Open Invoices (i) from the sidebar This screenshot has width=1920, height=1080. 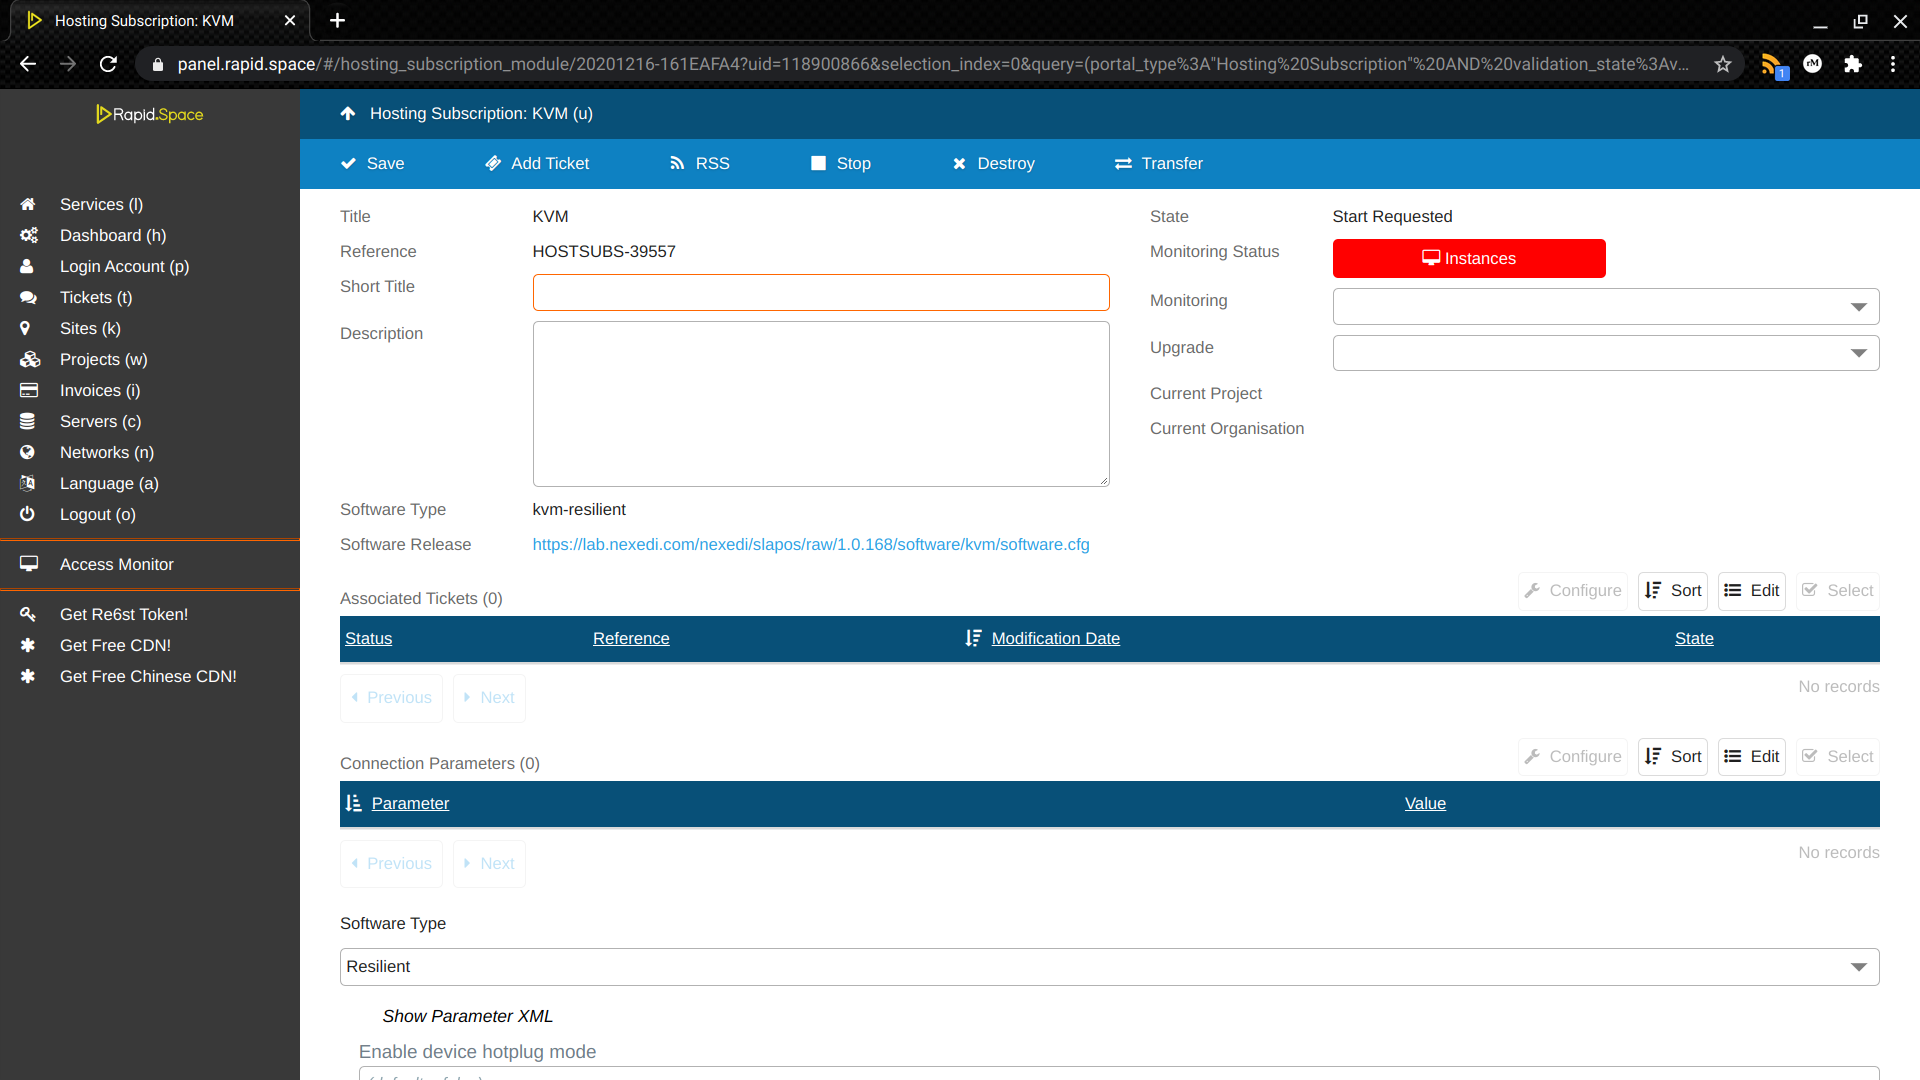tap(100, 390)
